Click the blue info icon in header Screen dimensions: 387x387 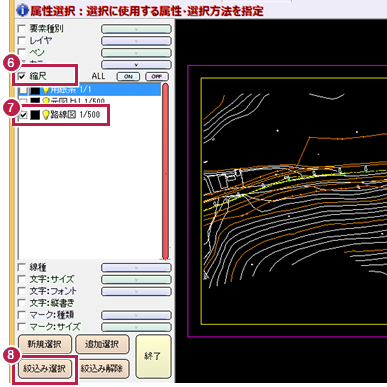tap(22, 11)
